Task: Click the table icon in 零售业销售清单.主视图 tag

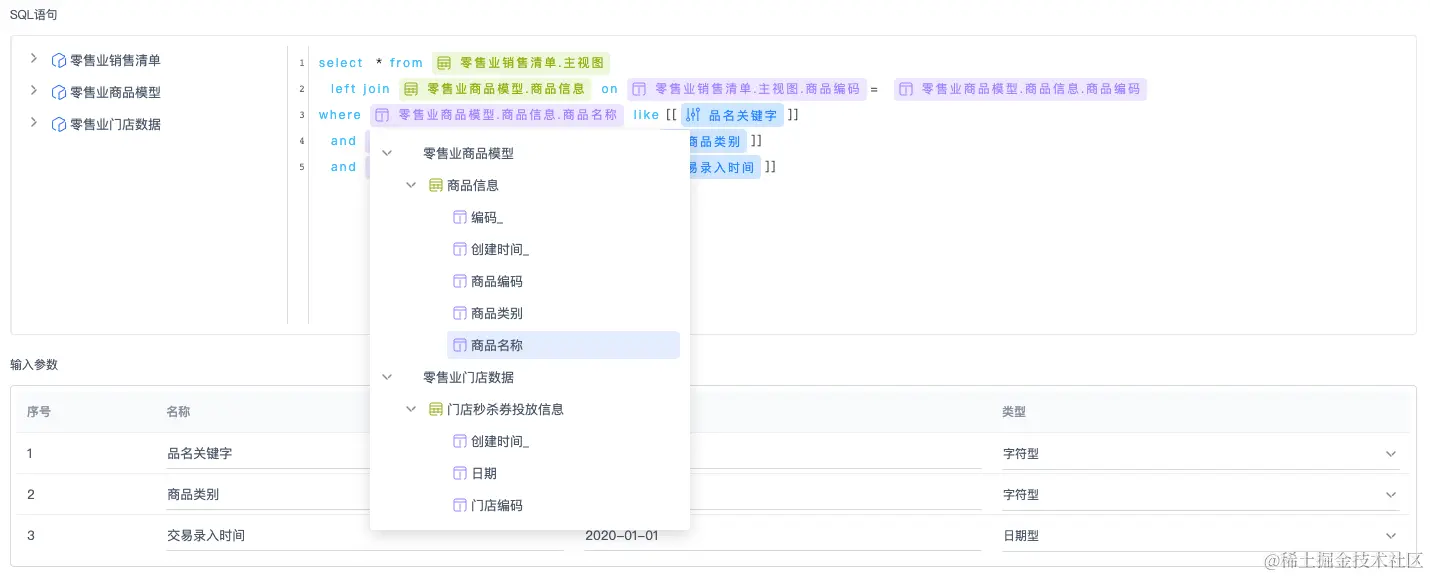Action: 444,63
